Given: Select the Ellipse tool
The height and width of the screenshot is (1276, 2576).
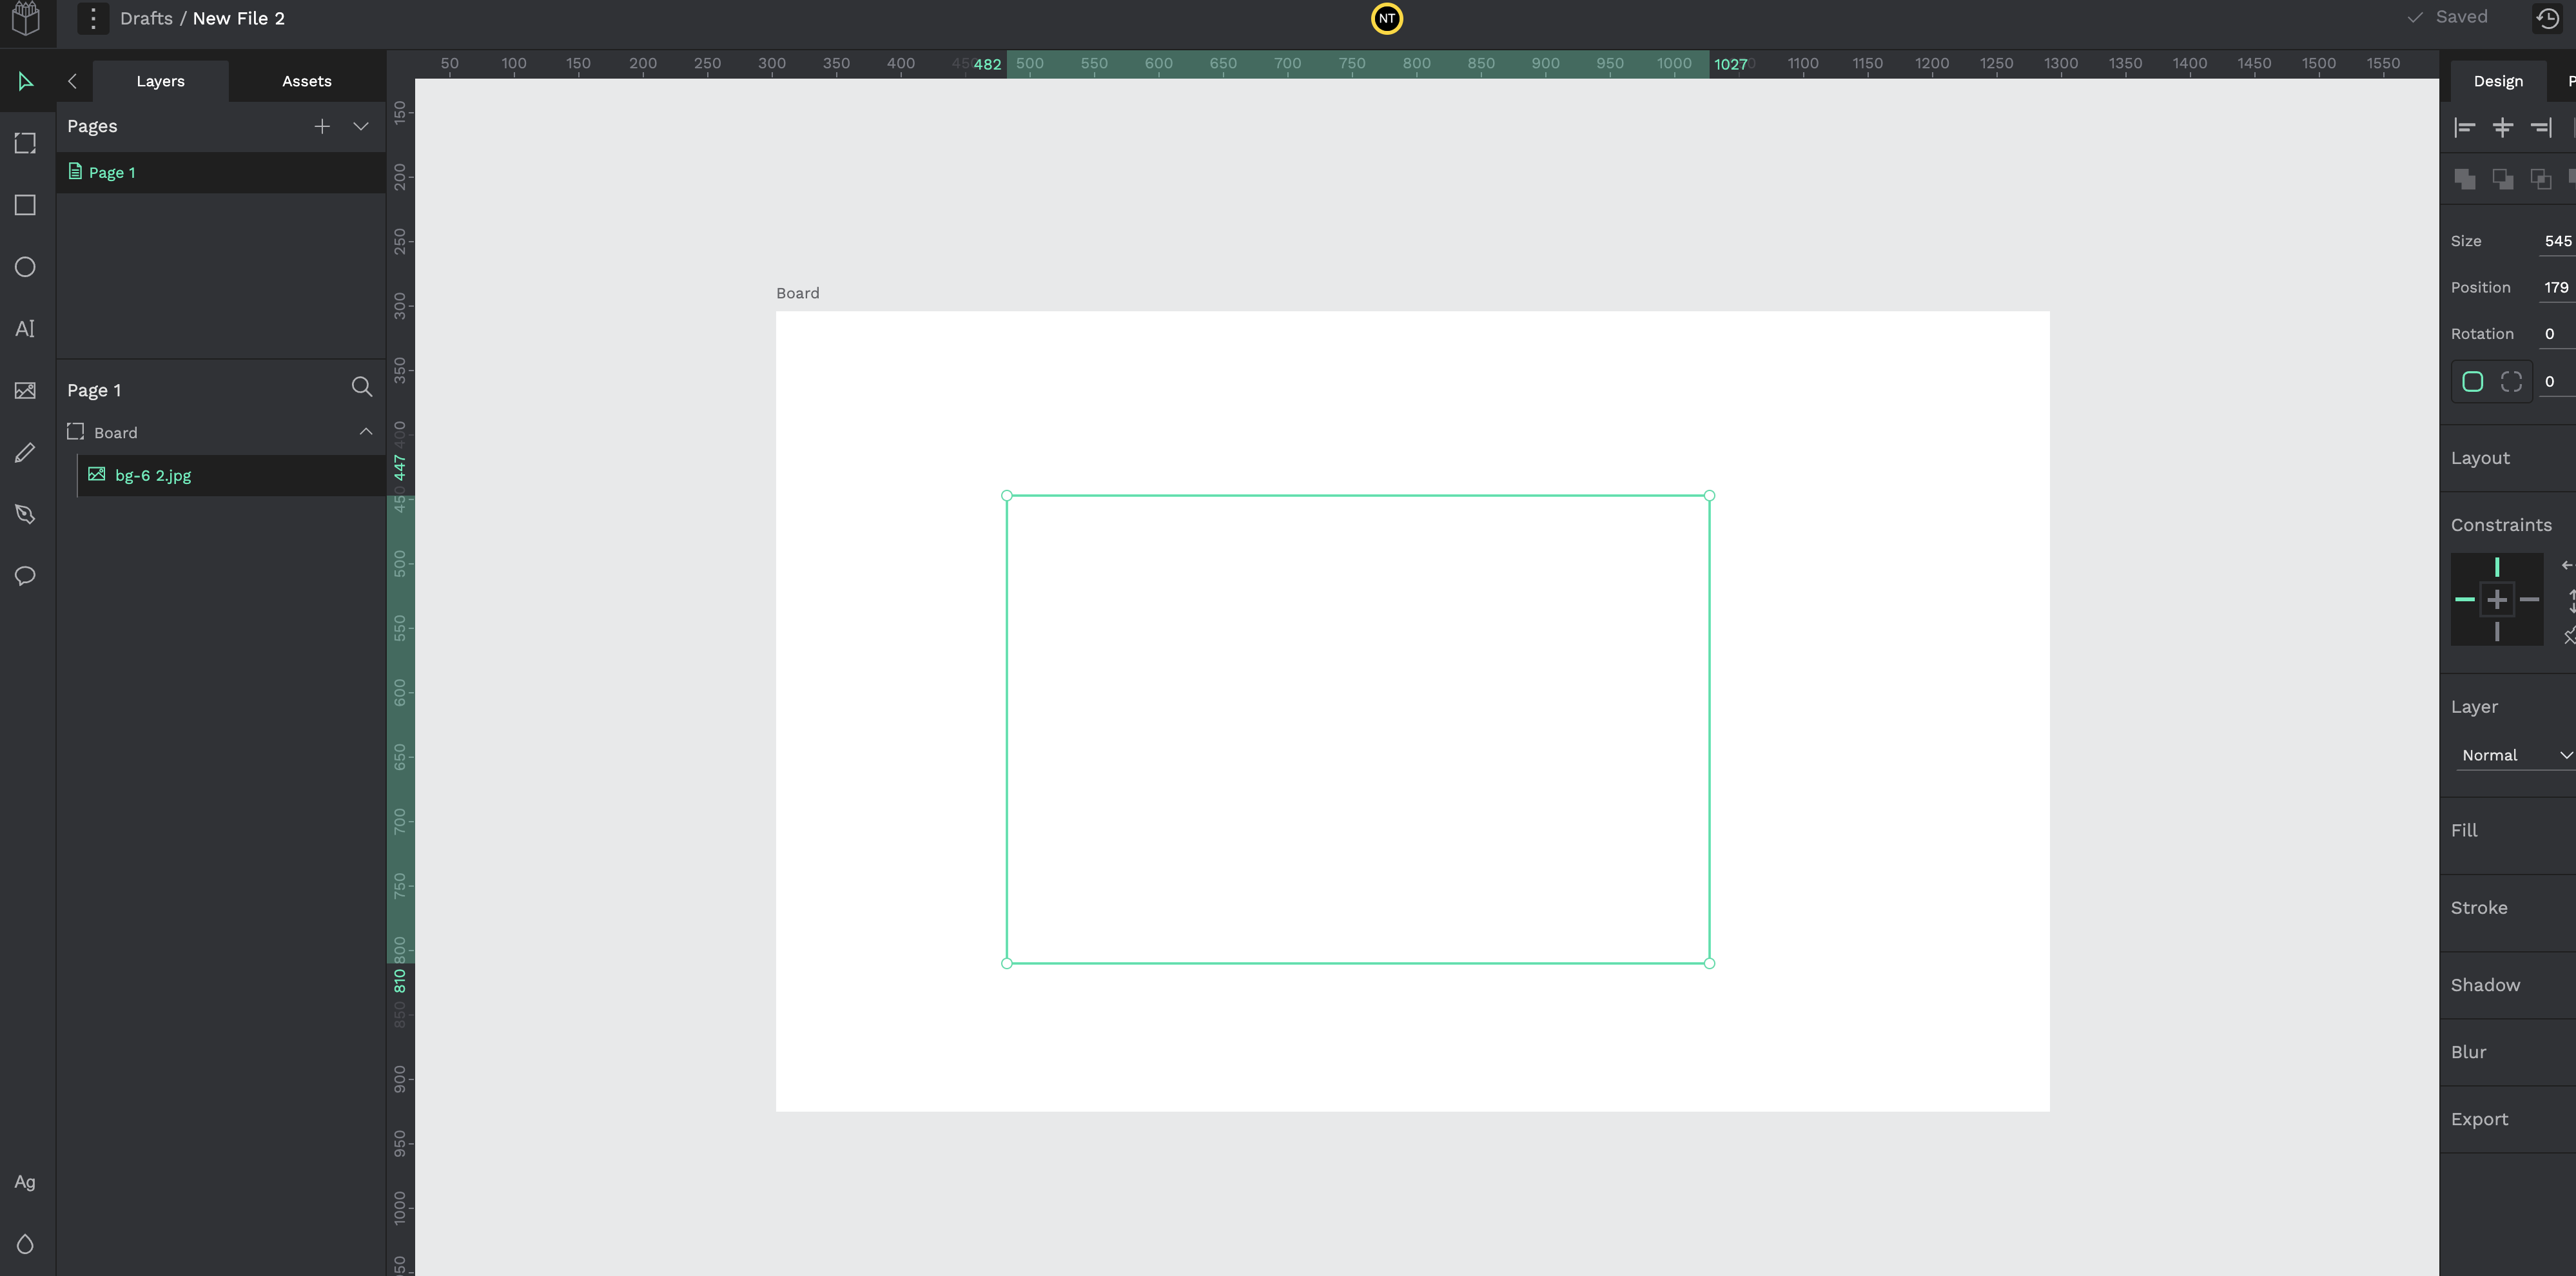Looking at the screenshot, I should click(x=25, y=267).
